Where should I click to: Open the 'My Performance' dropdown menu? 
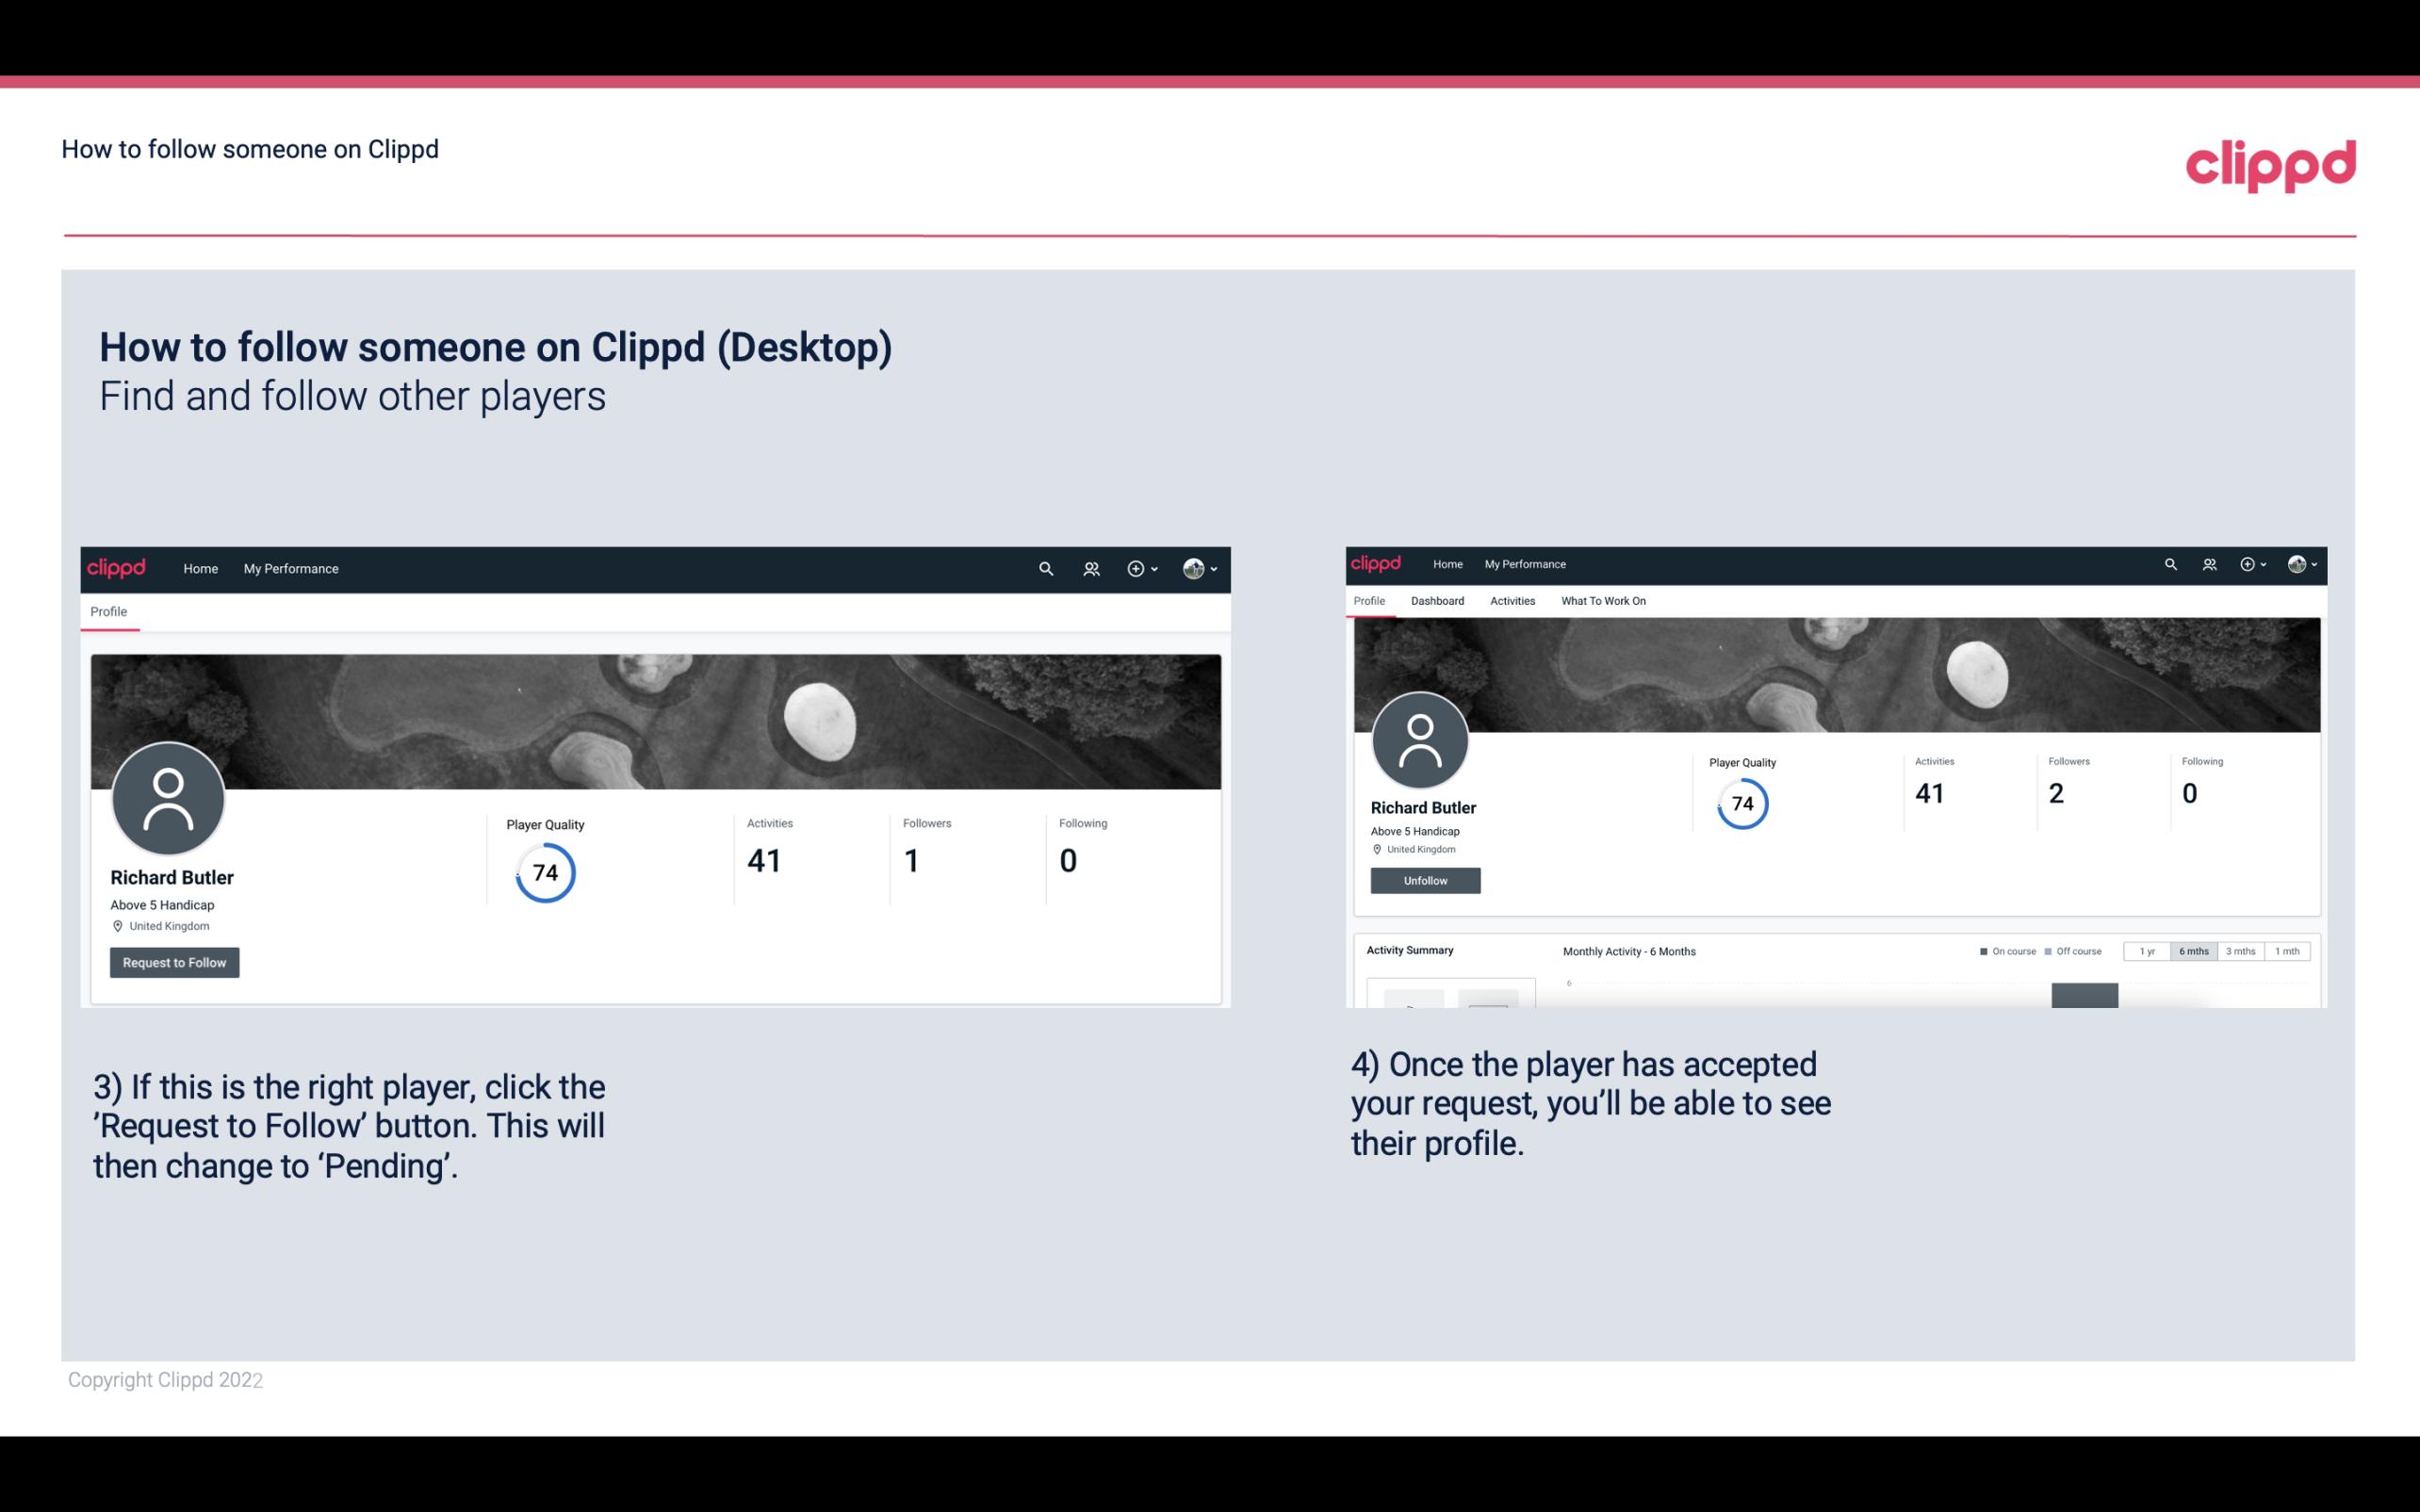[289, 568]
